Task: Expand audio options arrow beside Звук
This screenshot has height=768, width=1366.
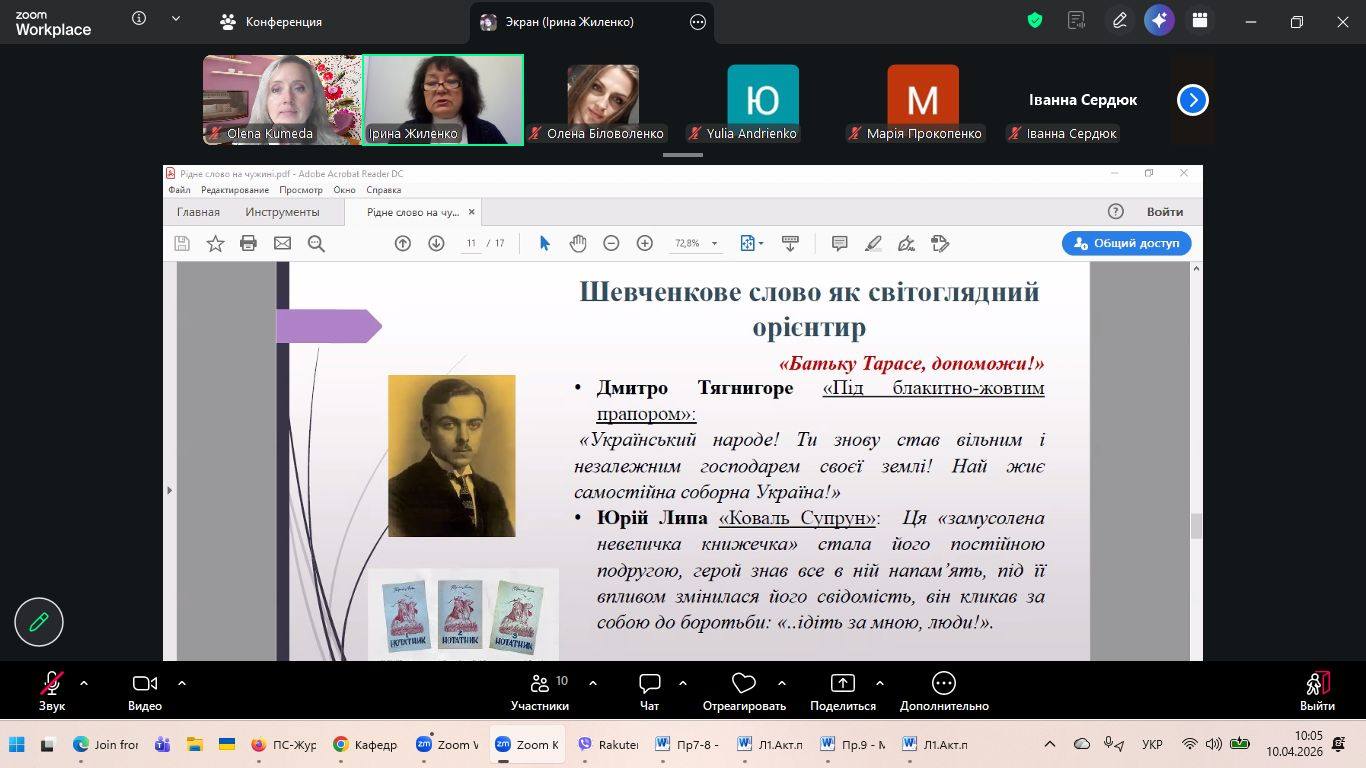Action: click(84, 683)
